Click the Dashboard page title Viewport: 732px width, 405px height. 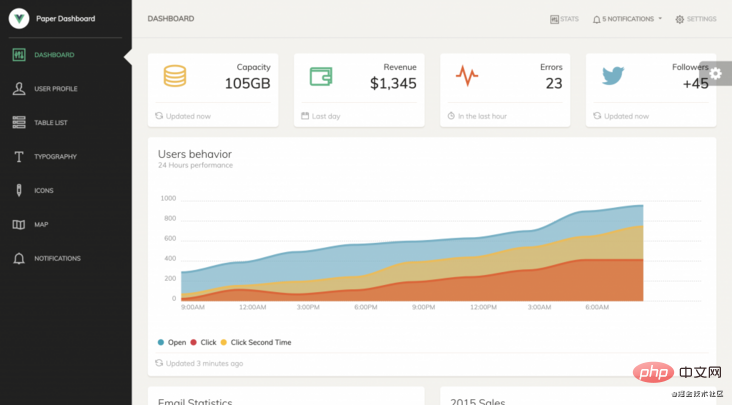[x=171, y=19]
